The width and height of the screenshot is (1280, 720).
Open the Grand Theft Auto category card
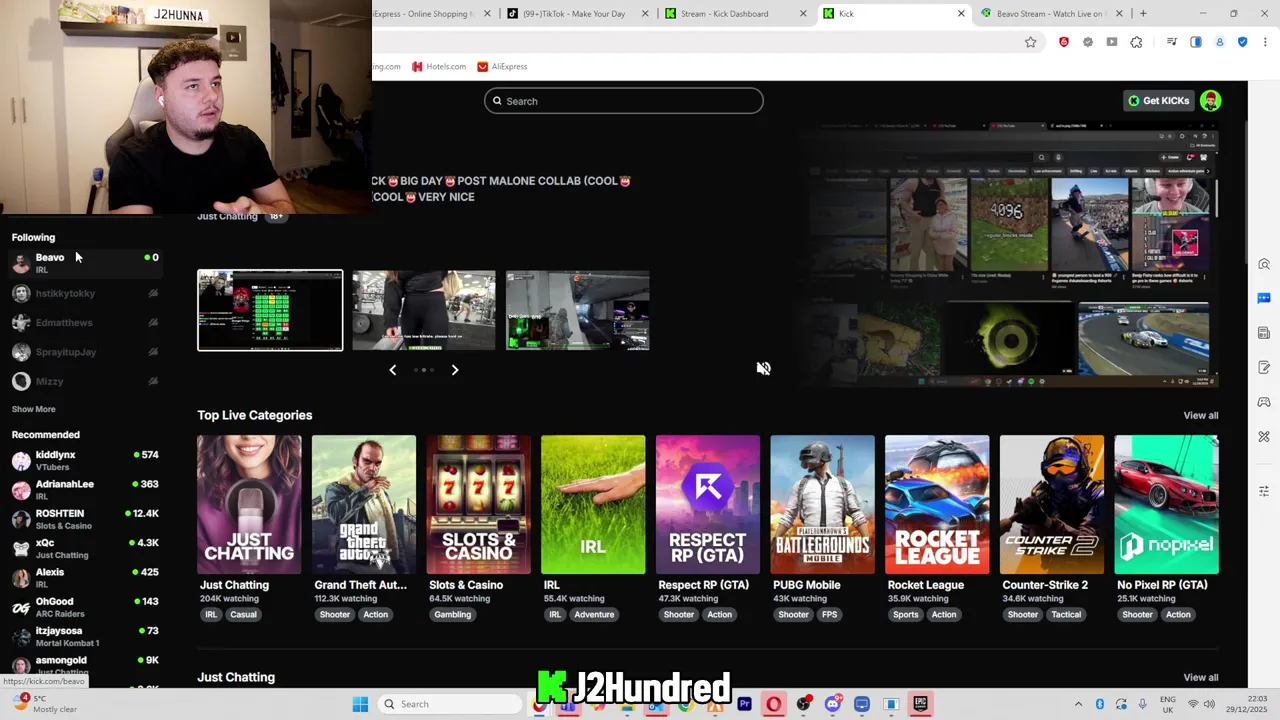click(364, 504)
